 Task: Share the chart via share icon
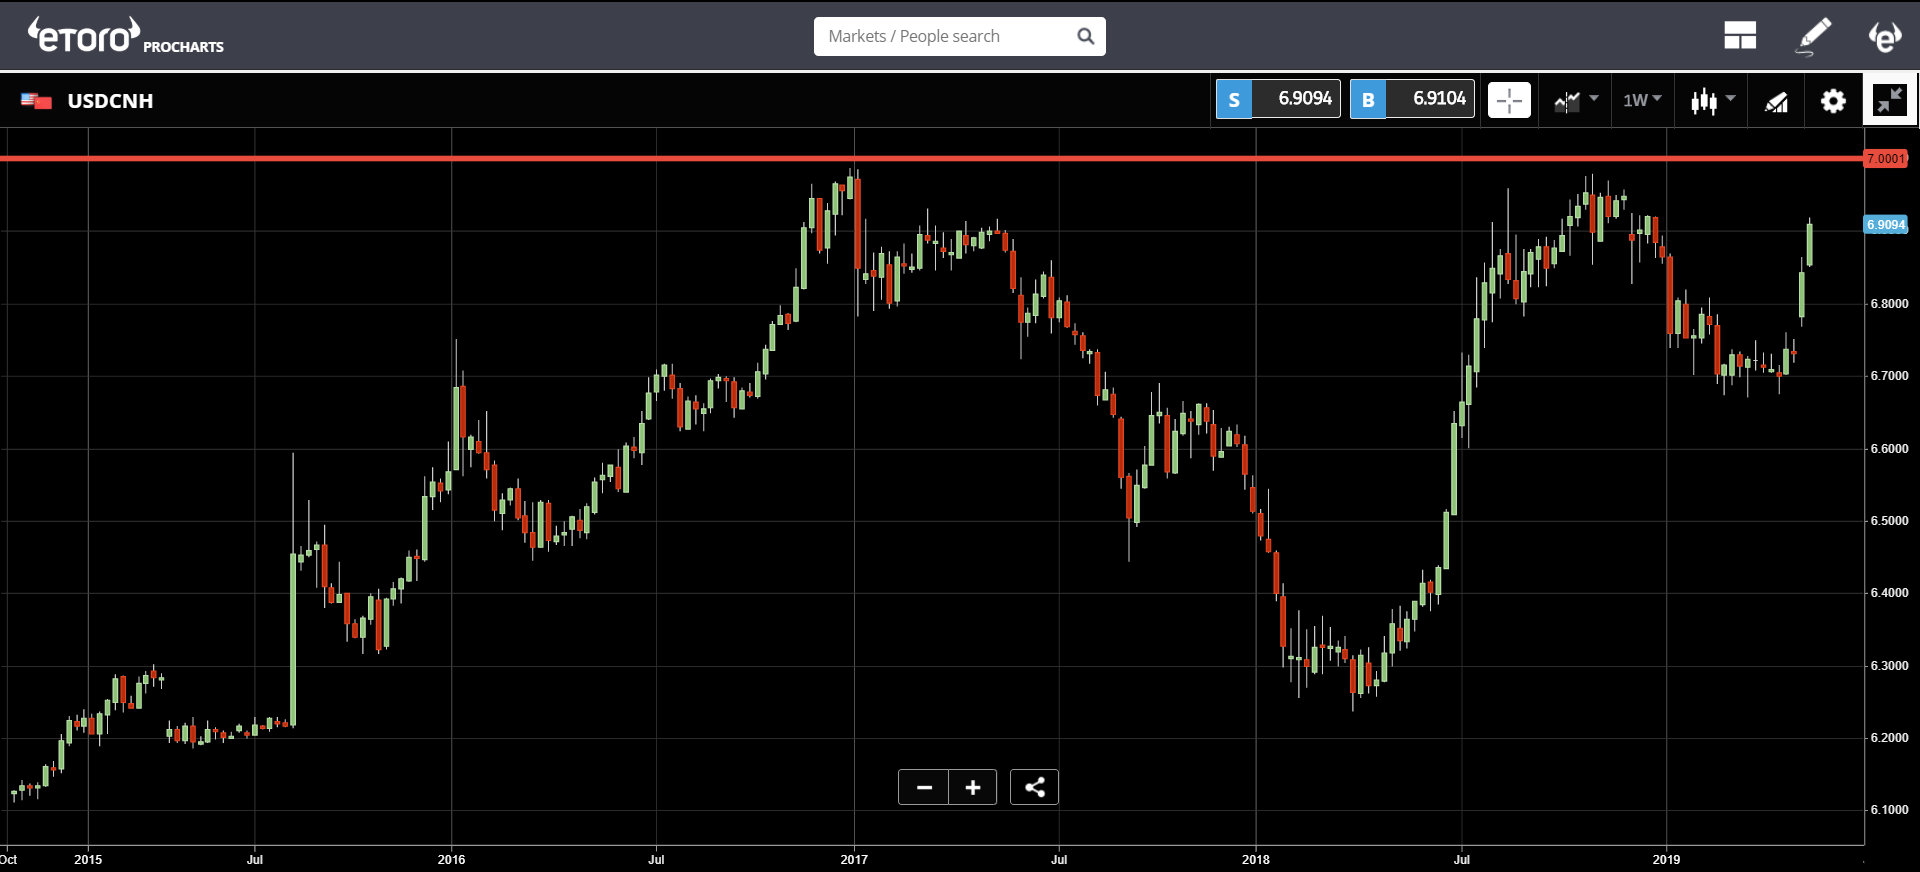(x=1034, y=788)
